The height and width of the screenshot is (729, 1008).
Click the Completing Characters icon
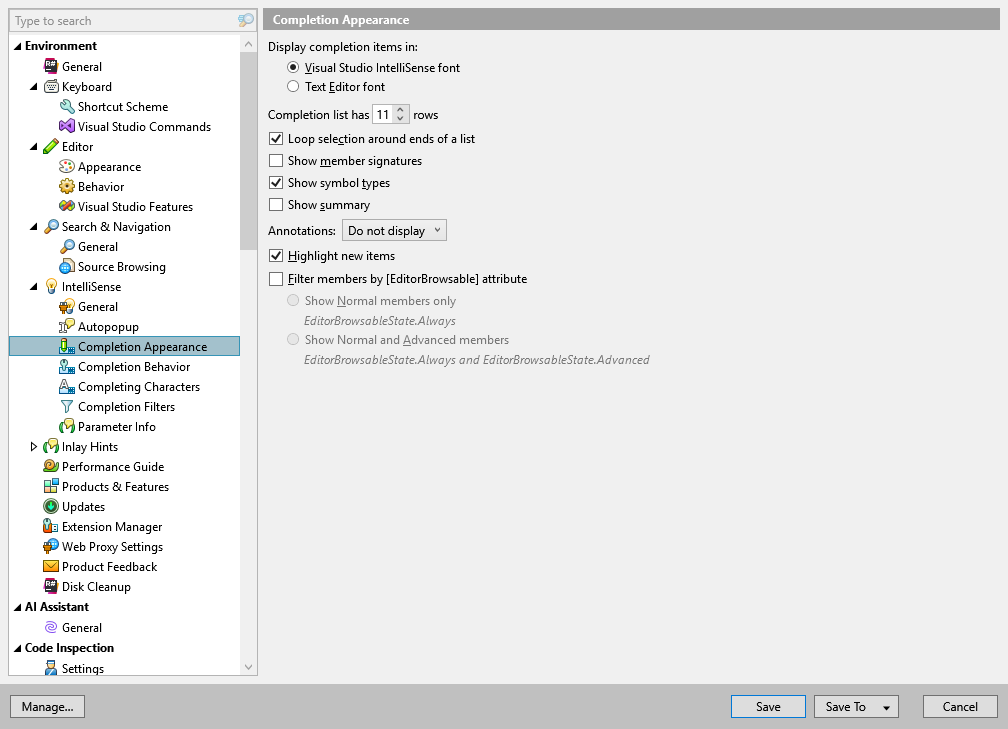coord(67,386)
